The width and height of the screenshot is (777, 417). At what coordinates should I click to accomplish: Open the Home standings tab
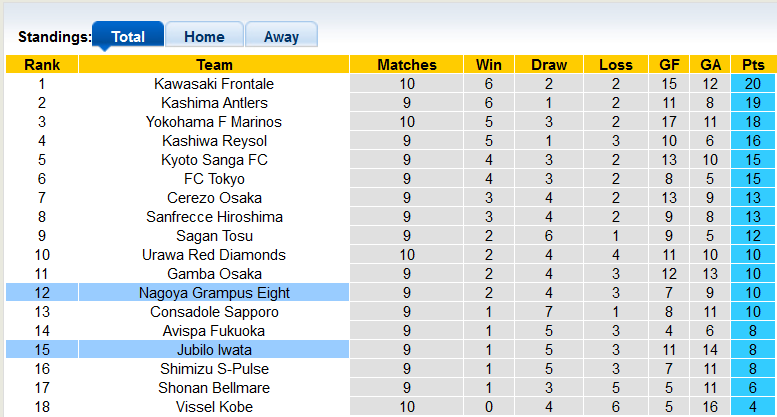pos(204,37)
